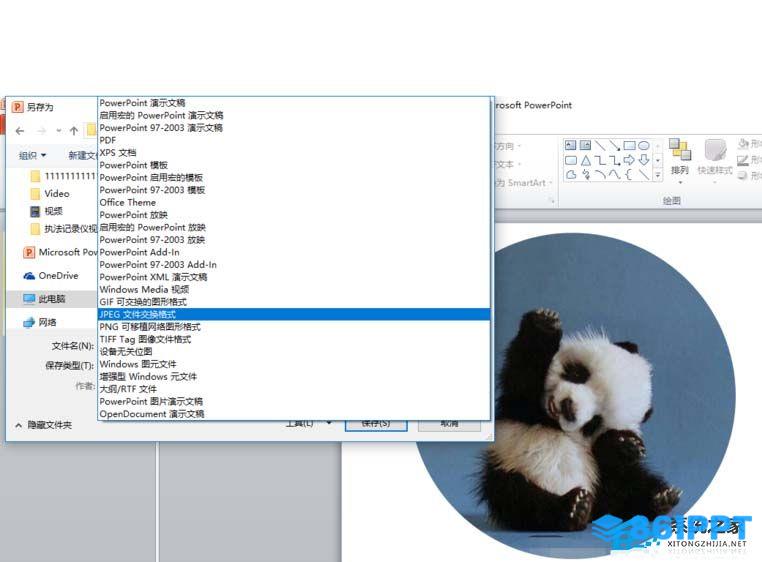Select 启用宏的 PowerPoint 放映 type
The image size is (762, 562).
point(294,228)
